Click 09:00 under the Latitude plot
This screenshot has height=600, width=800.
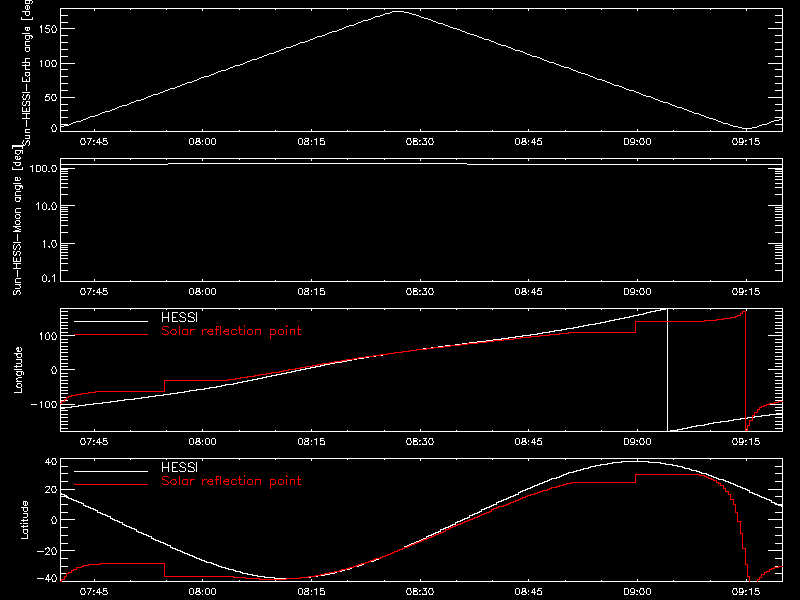click(x=637, y=592)
